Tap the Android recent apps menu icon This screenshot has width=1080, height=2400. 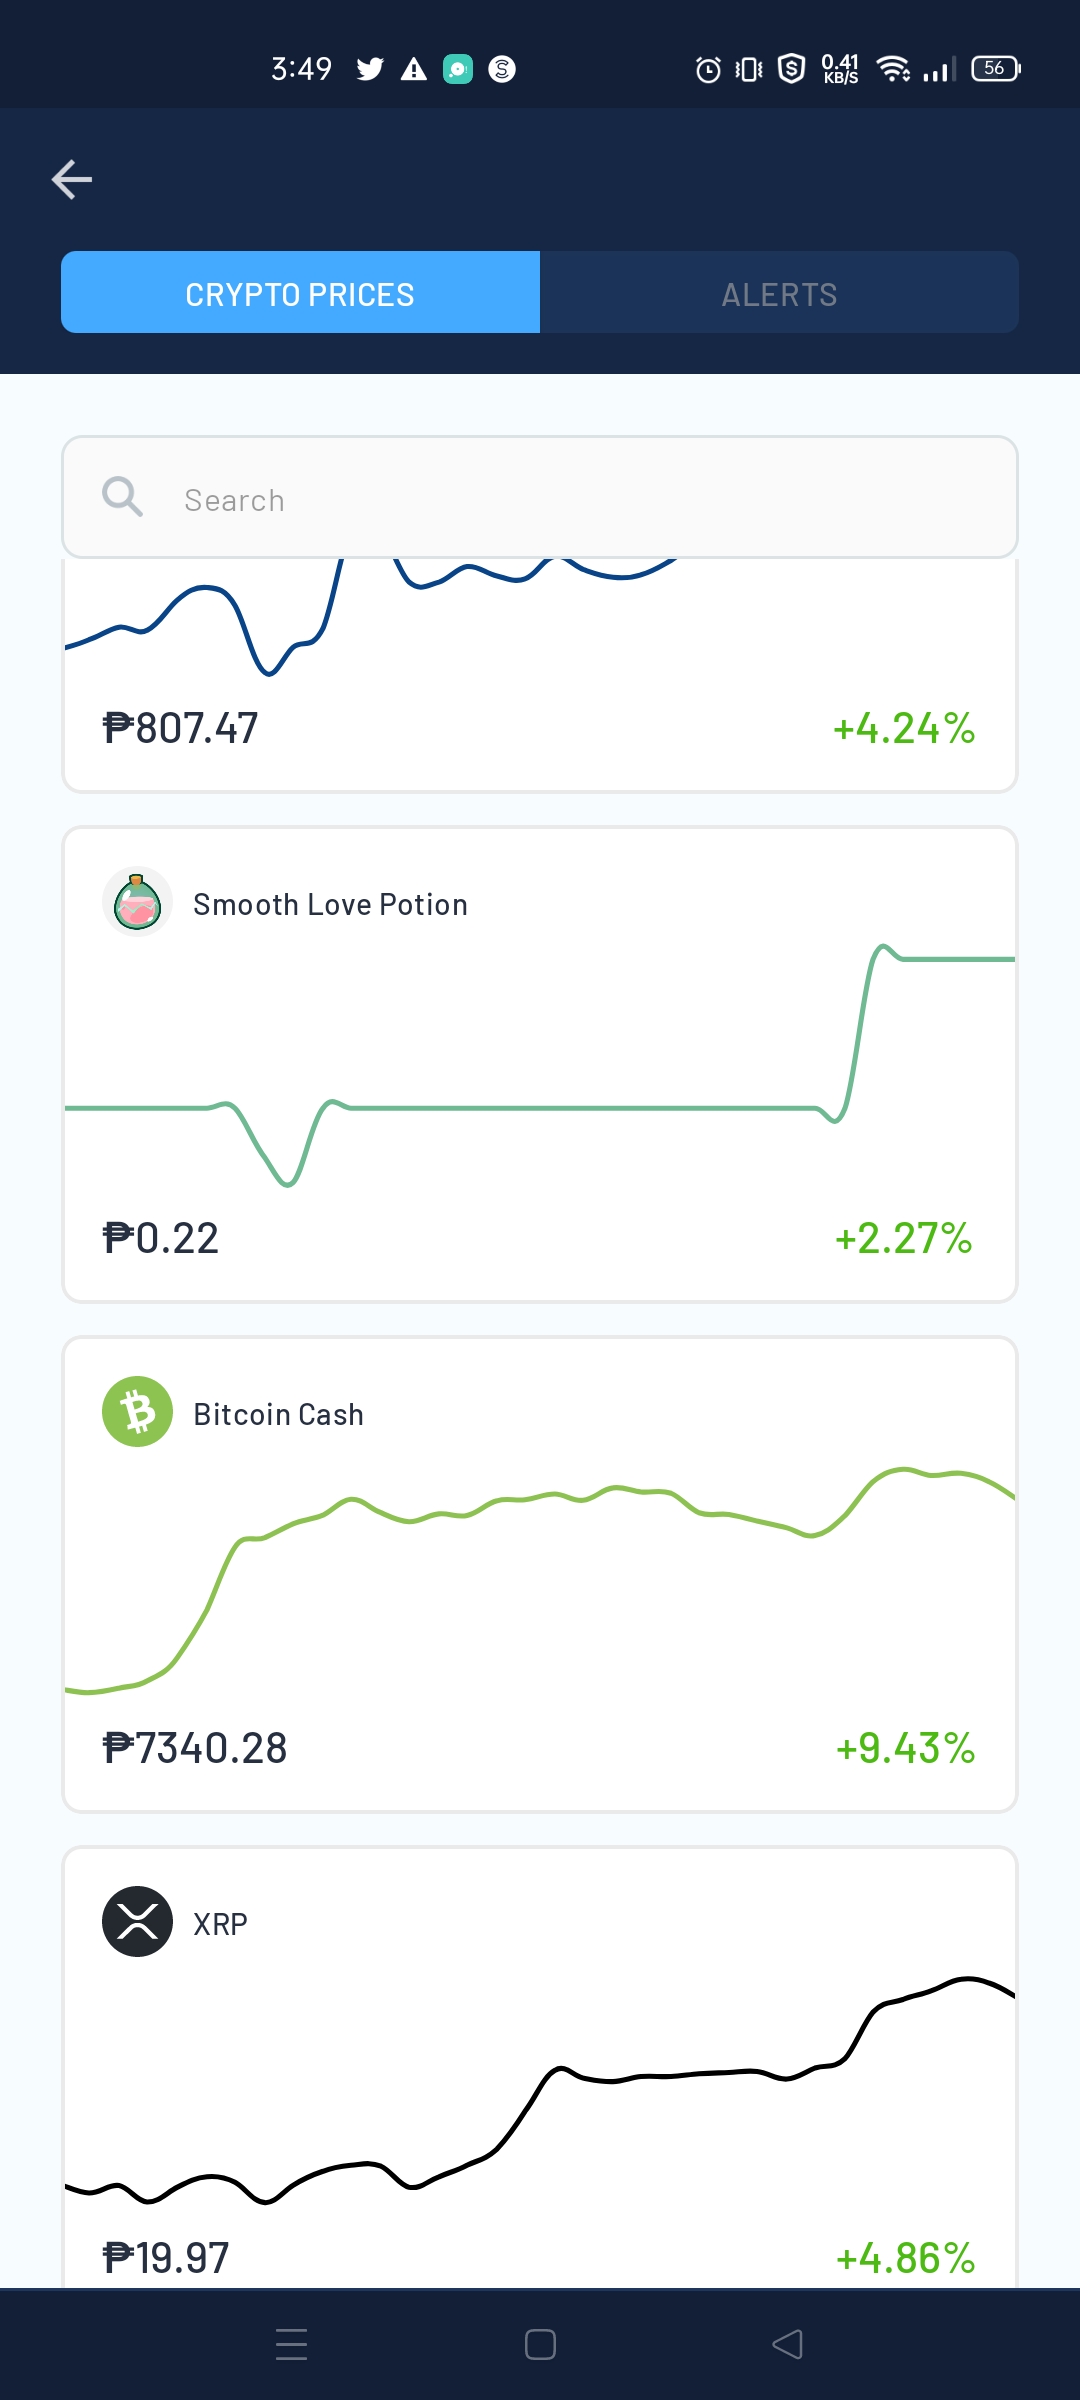291,2344
